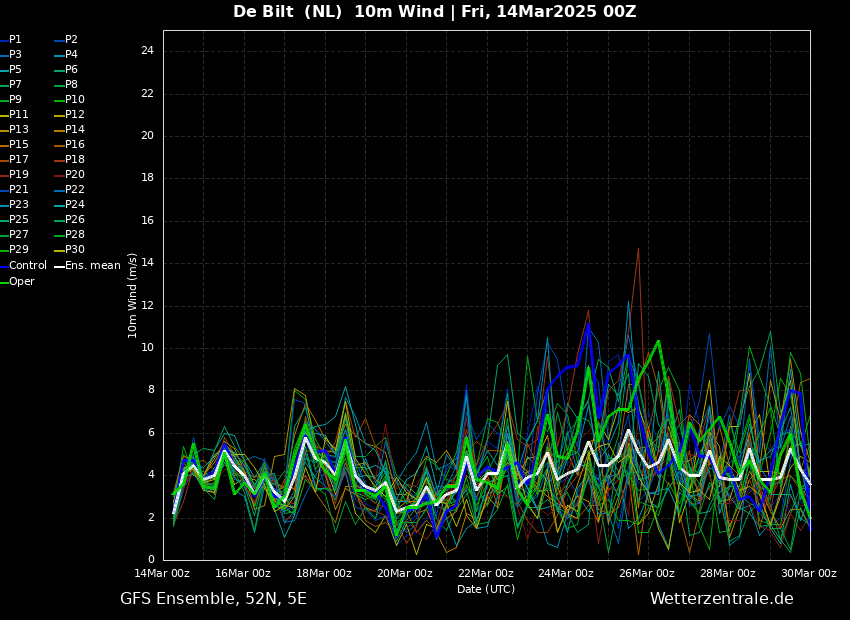Click the Wetterzentrale.de text
This screenshot has height=620, width=850.
tap(722, 599)
